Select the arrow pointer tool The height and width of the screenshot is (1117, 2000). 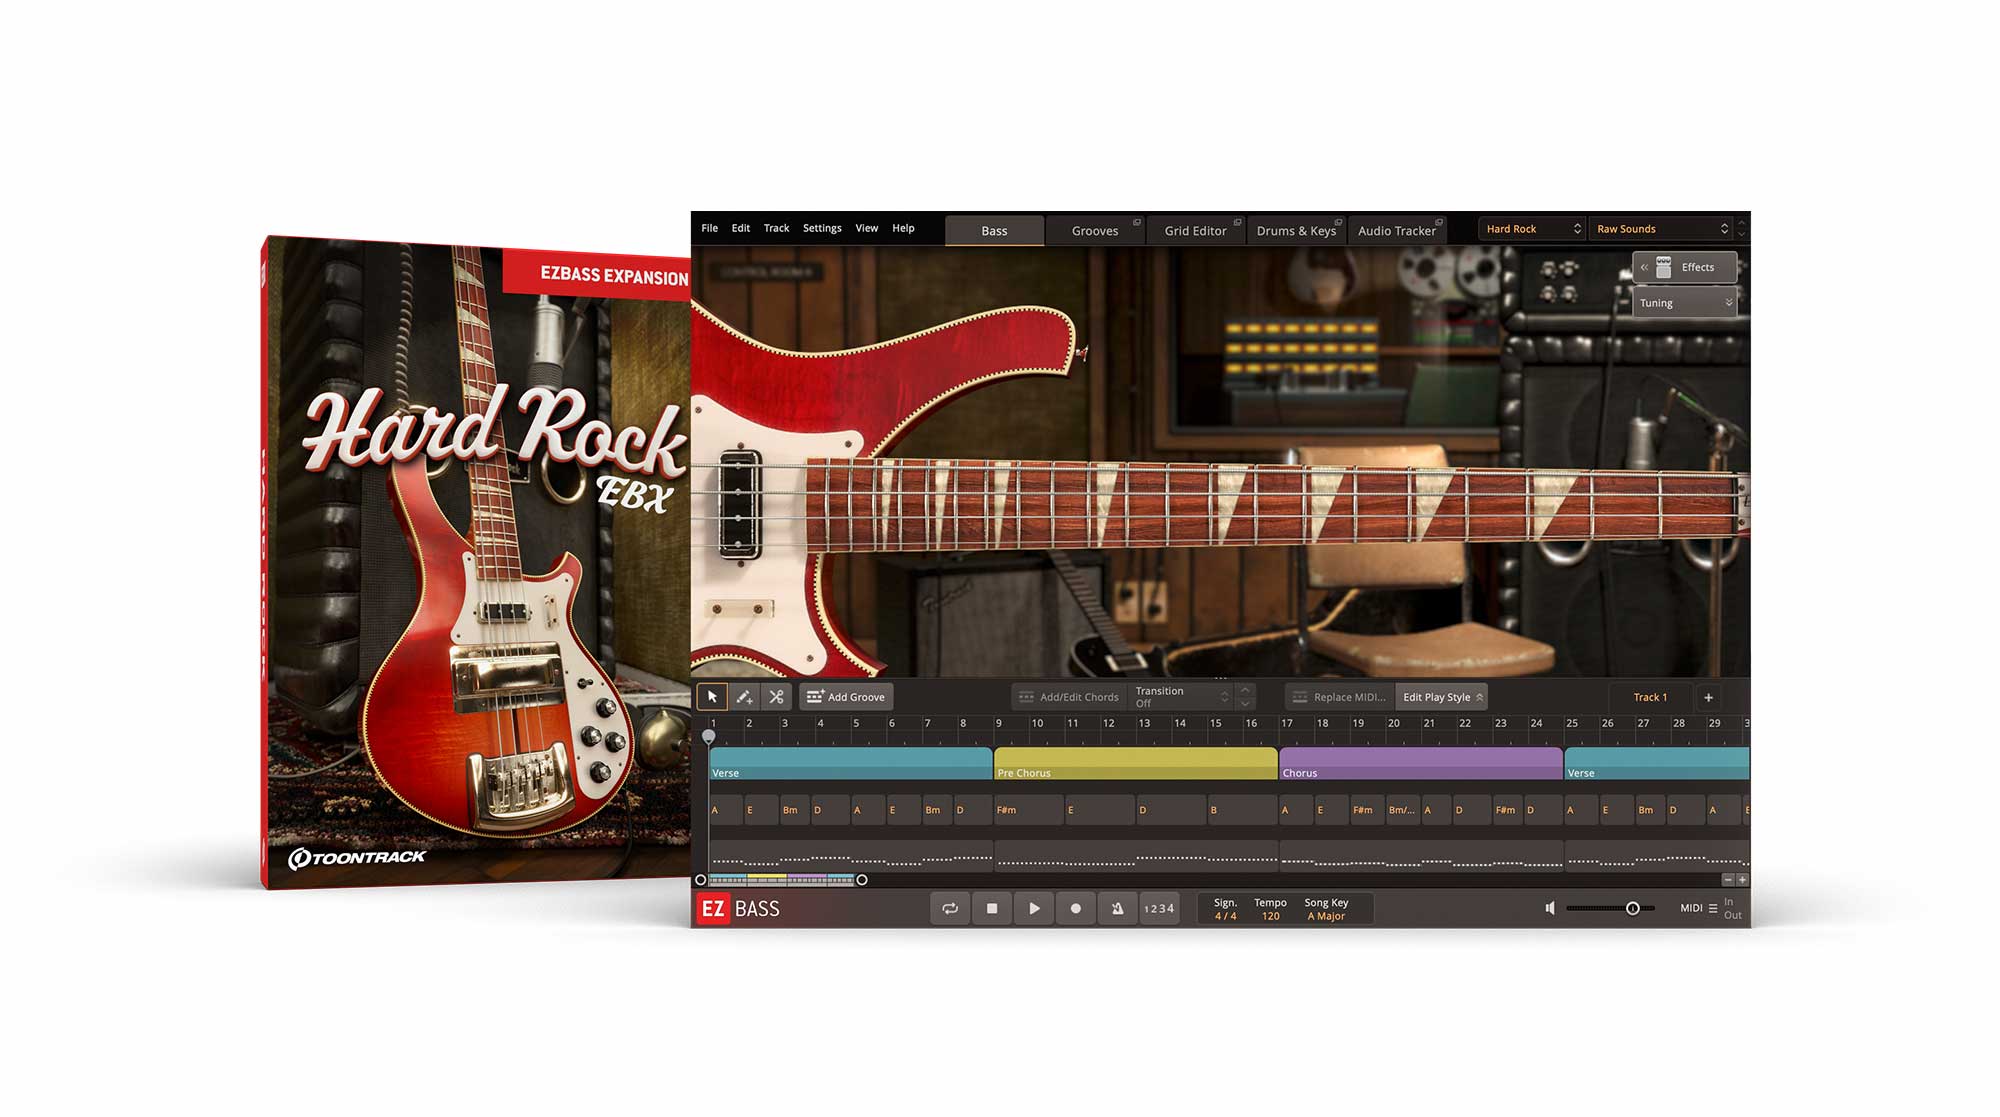[712, 697]
